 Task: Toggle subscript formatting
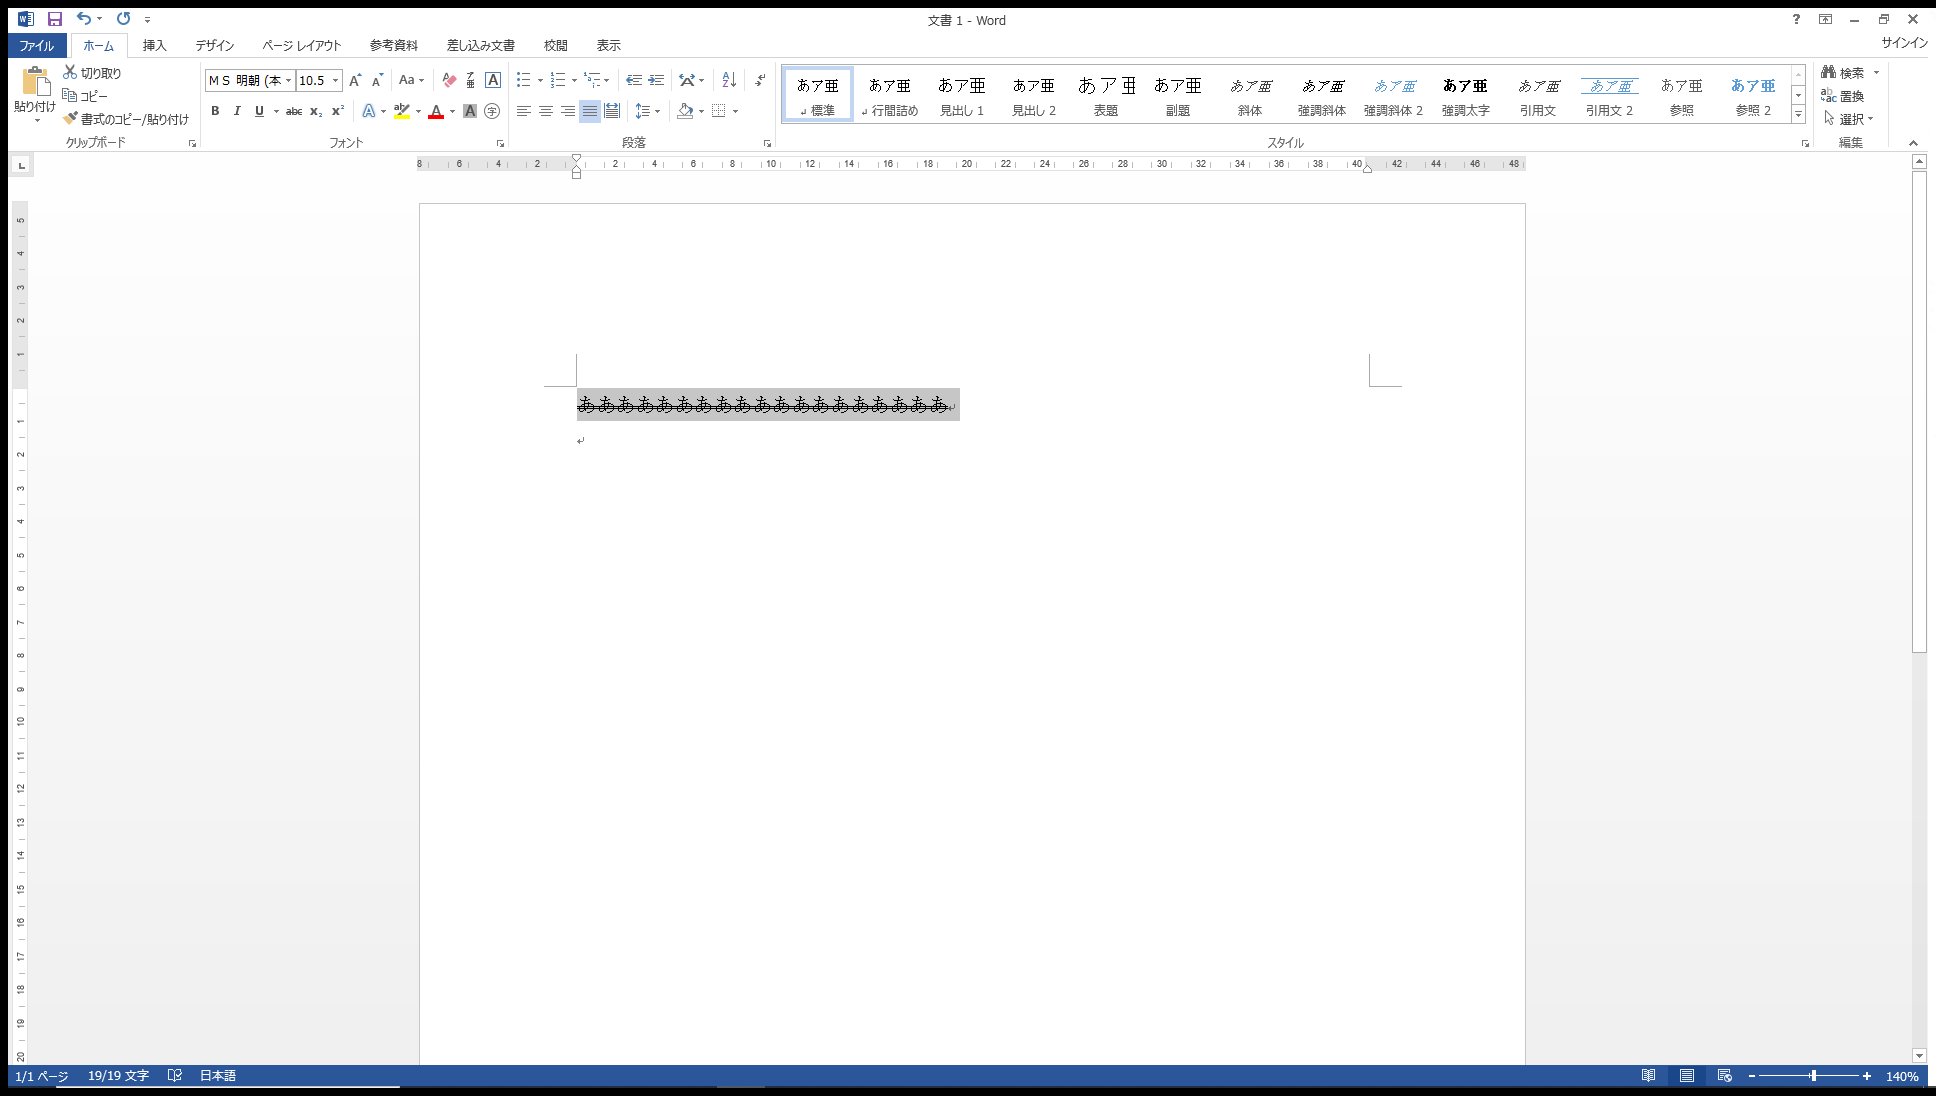316,111
